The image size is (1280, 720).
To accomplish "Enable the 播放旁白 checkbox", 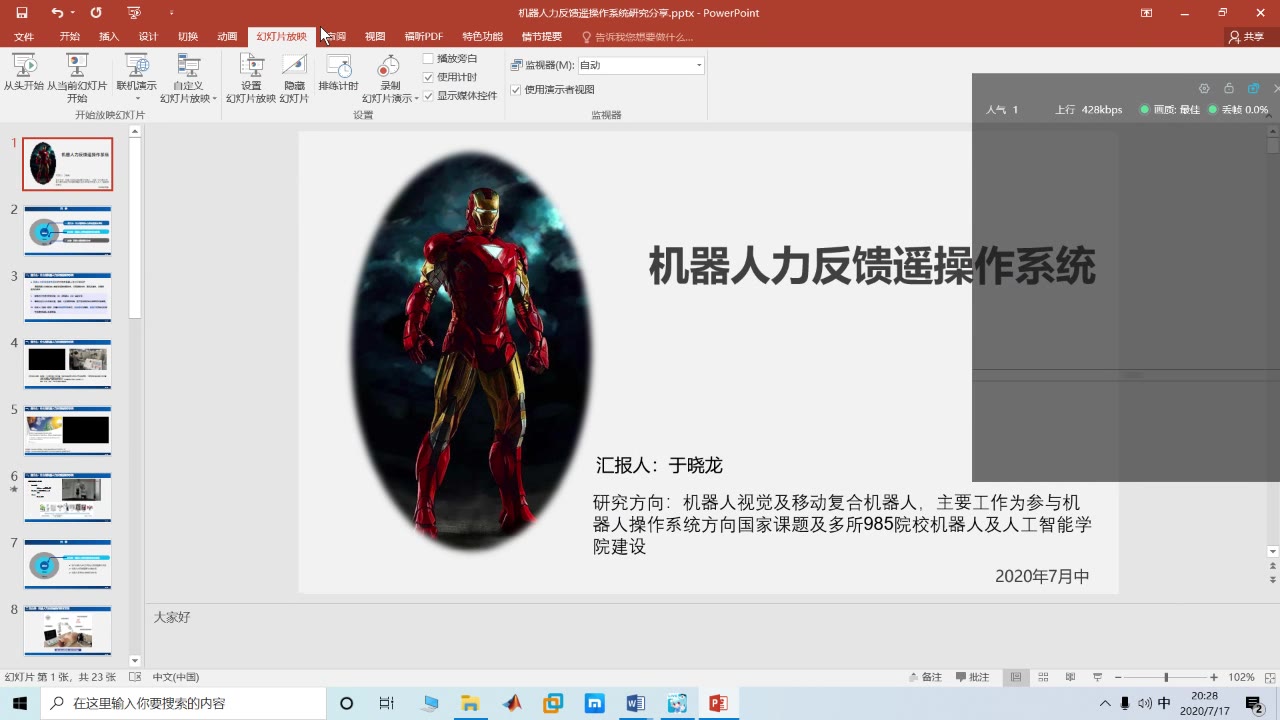I will (428, 58).
